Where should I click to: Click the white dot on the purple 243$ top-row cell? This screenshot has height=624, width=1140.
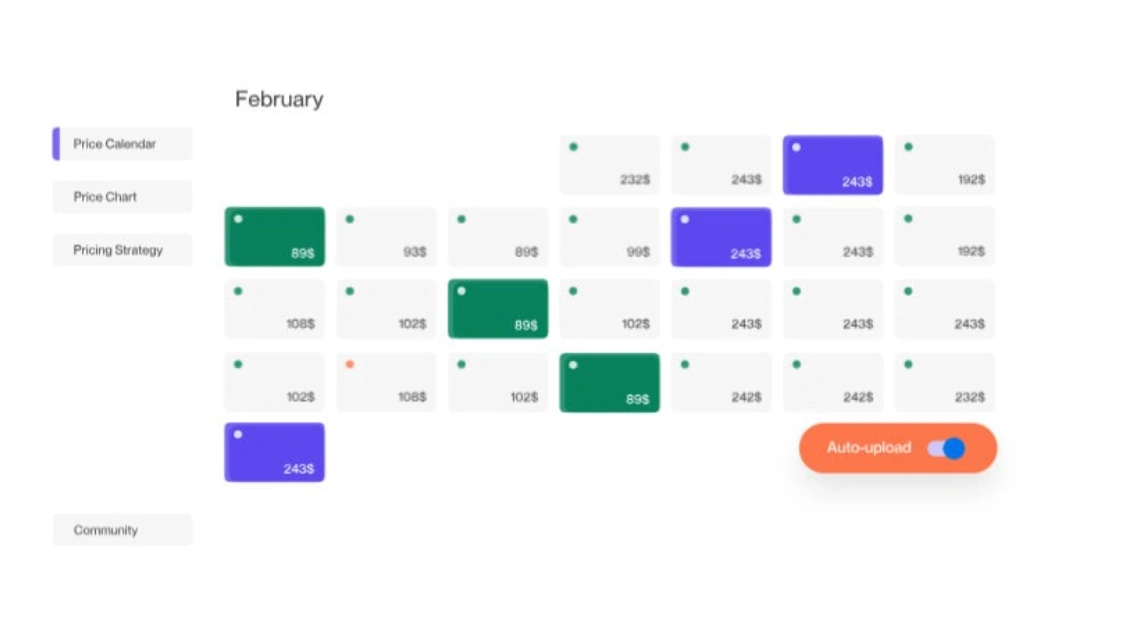796,146
